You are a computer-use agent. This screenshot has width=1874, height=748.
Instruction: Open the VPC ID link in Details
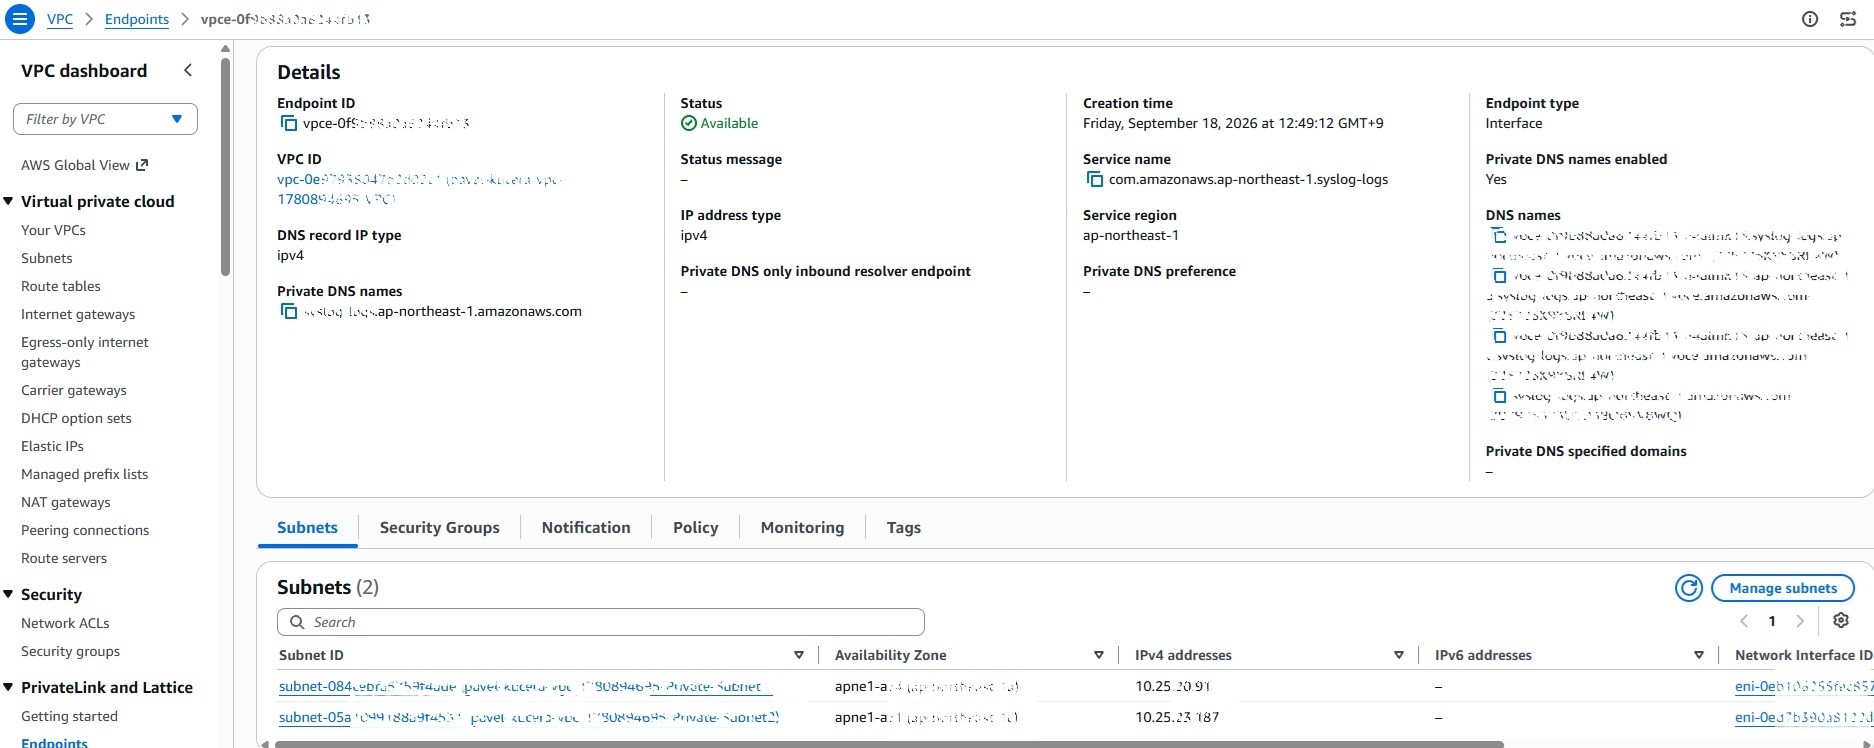420,189
